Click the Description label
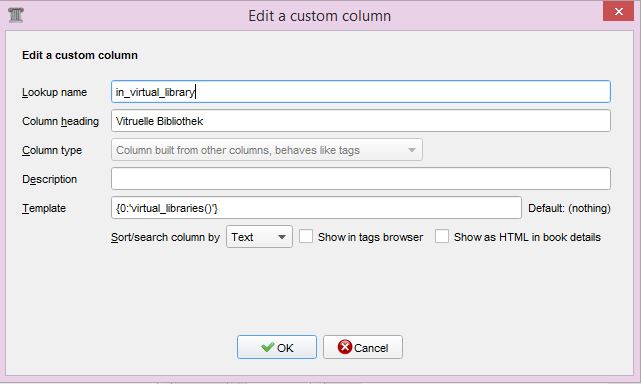641x384 pixels. [x=49, y=179]
